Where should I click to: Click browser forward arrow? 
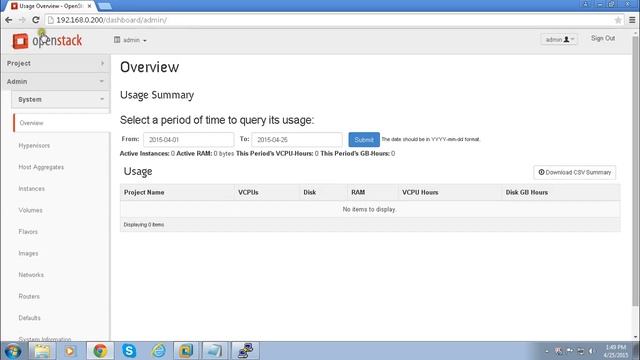pos(22,20)
